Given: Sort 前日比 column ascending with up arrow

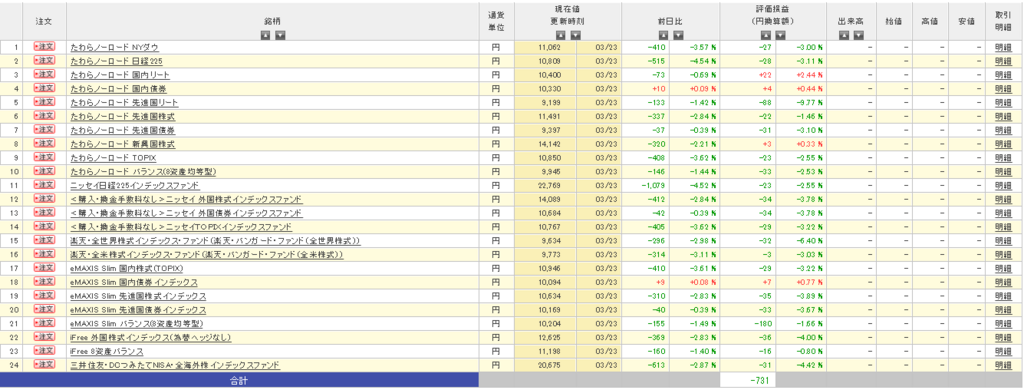Looking at the screenshot, I should (663, 35).
